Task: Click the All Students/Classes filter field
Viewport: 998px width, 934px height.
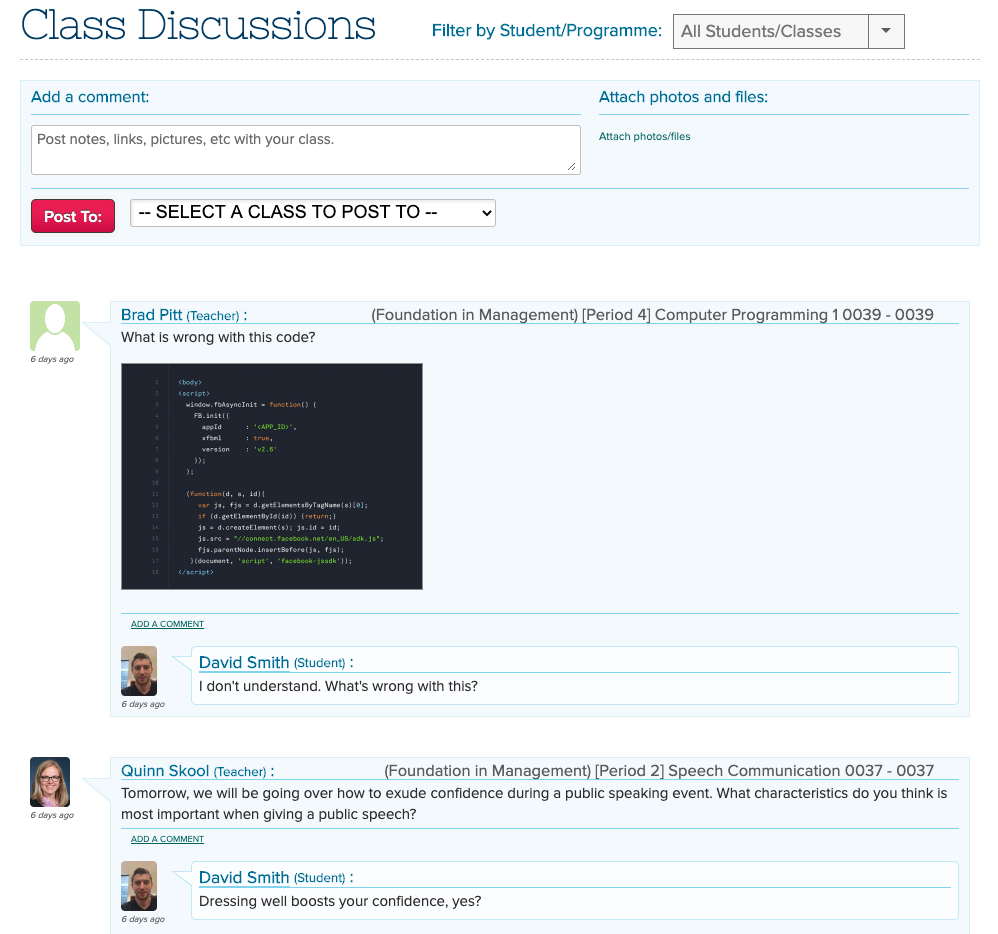Action: 771,31
